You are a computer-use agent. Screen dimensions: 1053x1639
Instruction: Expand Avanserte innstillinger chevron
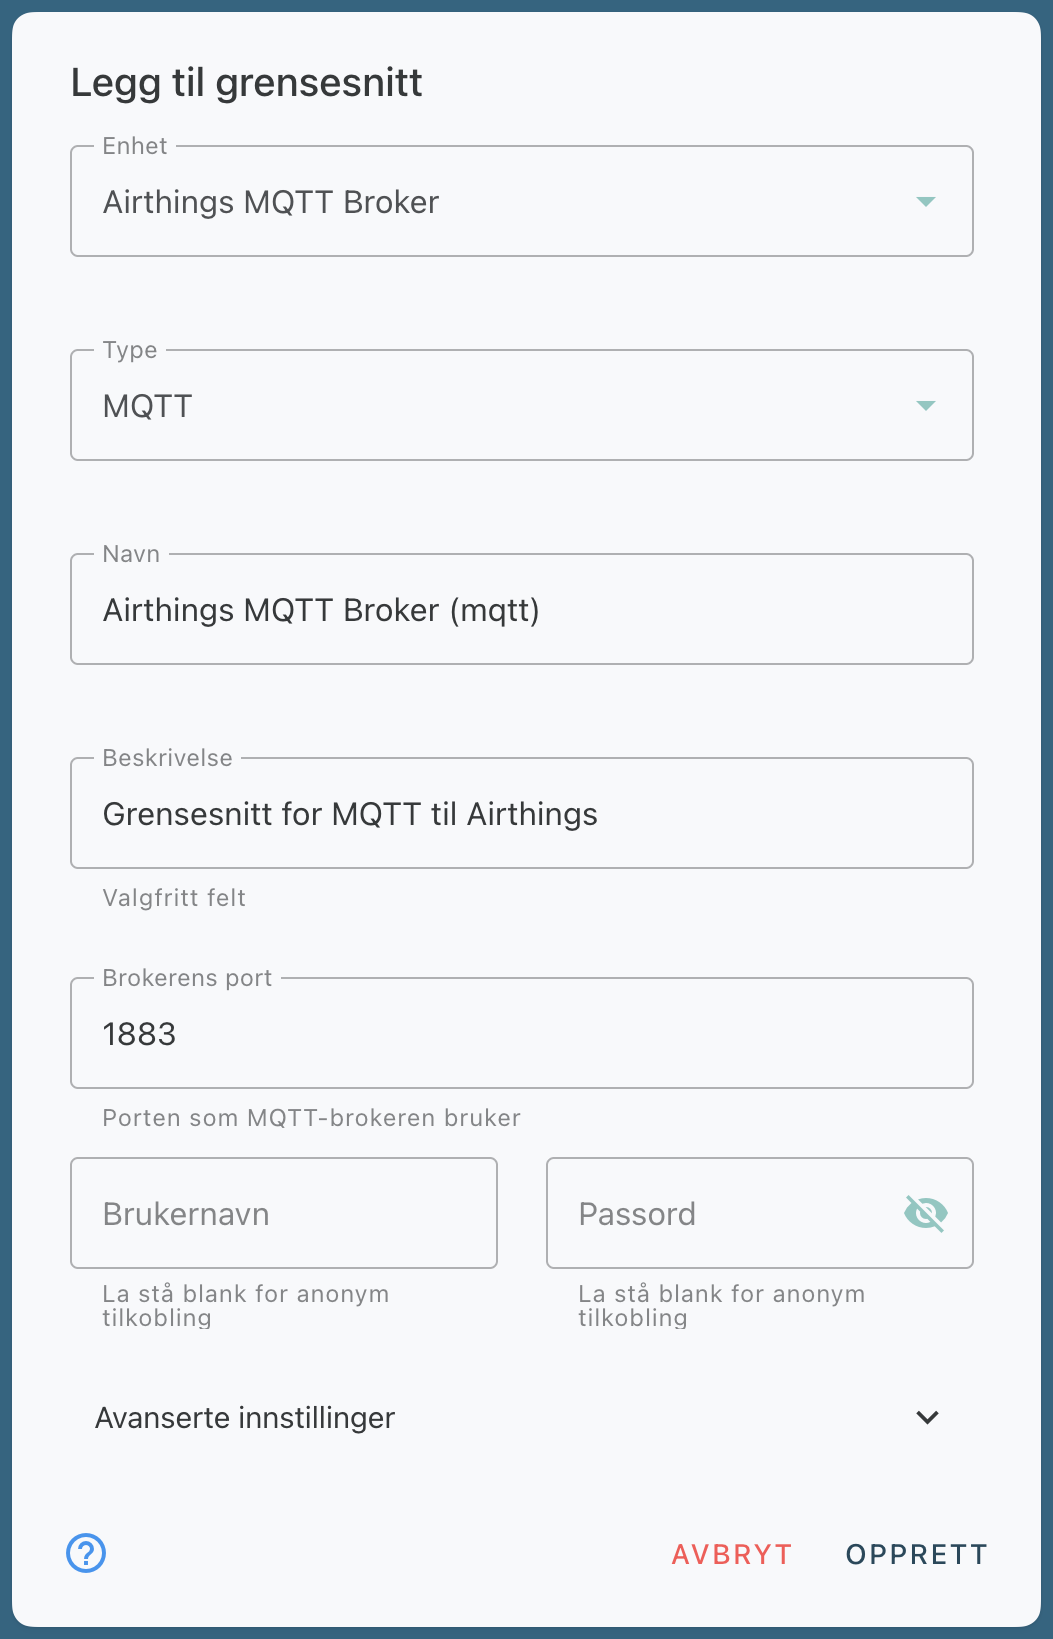[x=928, y=1417]
